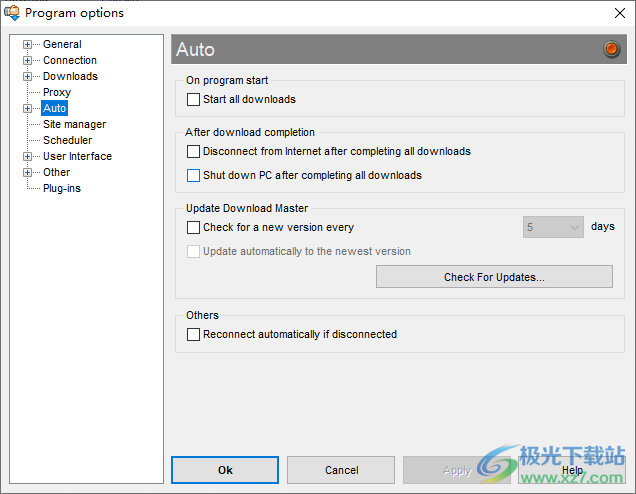Expand the Downloads tree node
Screen dimensions: 636x494
(x=27, y=76)
